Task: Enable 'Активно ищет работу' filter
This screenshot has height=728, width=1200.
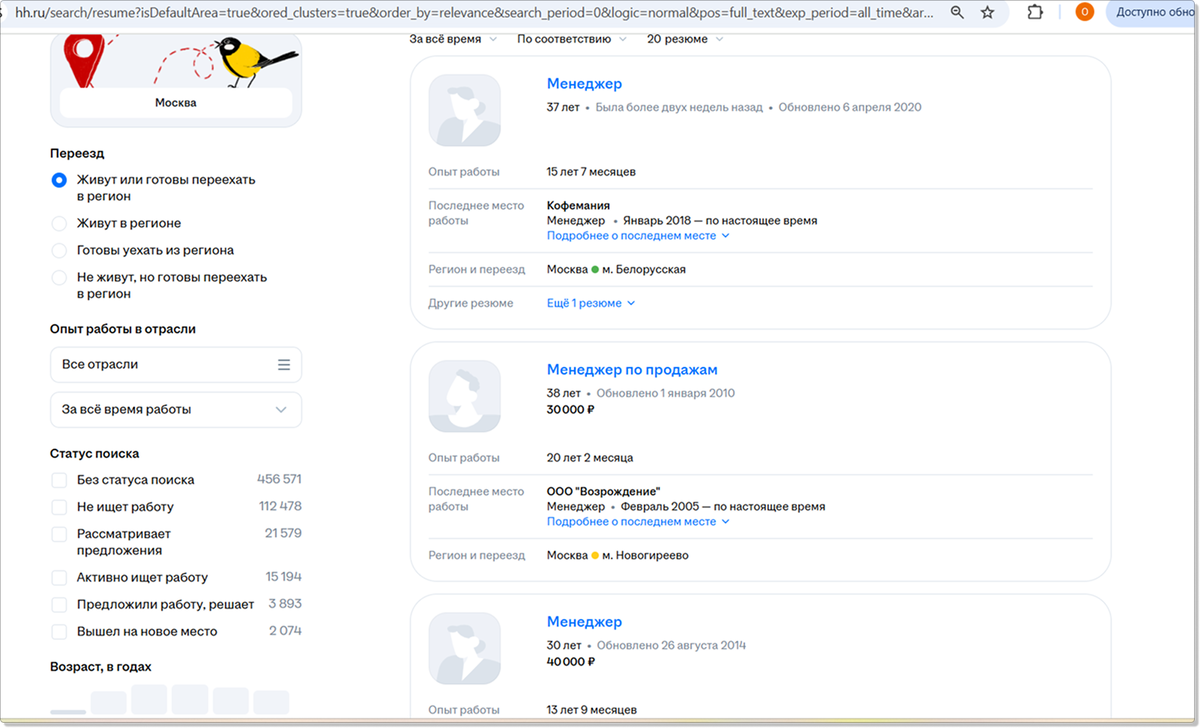Action: point(59,578)
